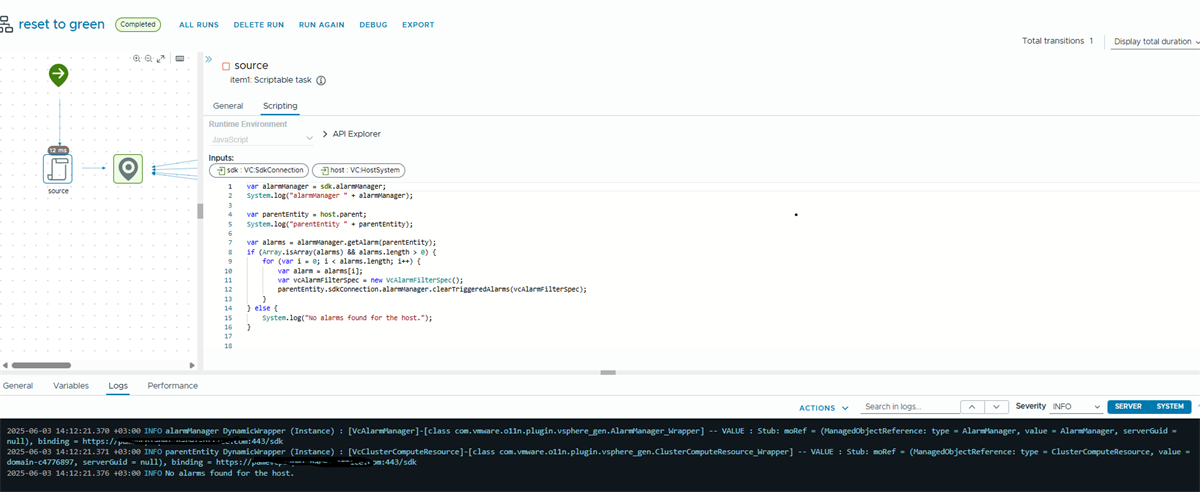Click RUN AGAIN
Screen dimensions: 1200x492
(322, 24)
